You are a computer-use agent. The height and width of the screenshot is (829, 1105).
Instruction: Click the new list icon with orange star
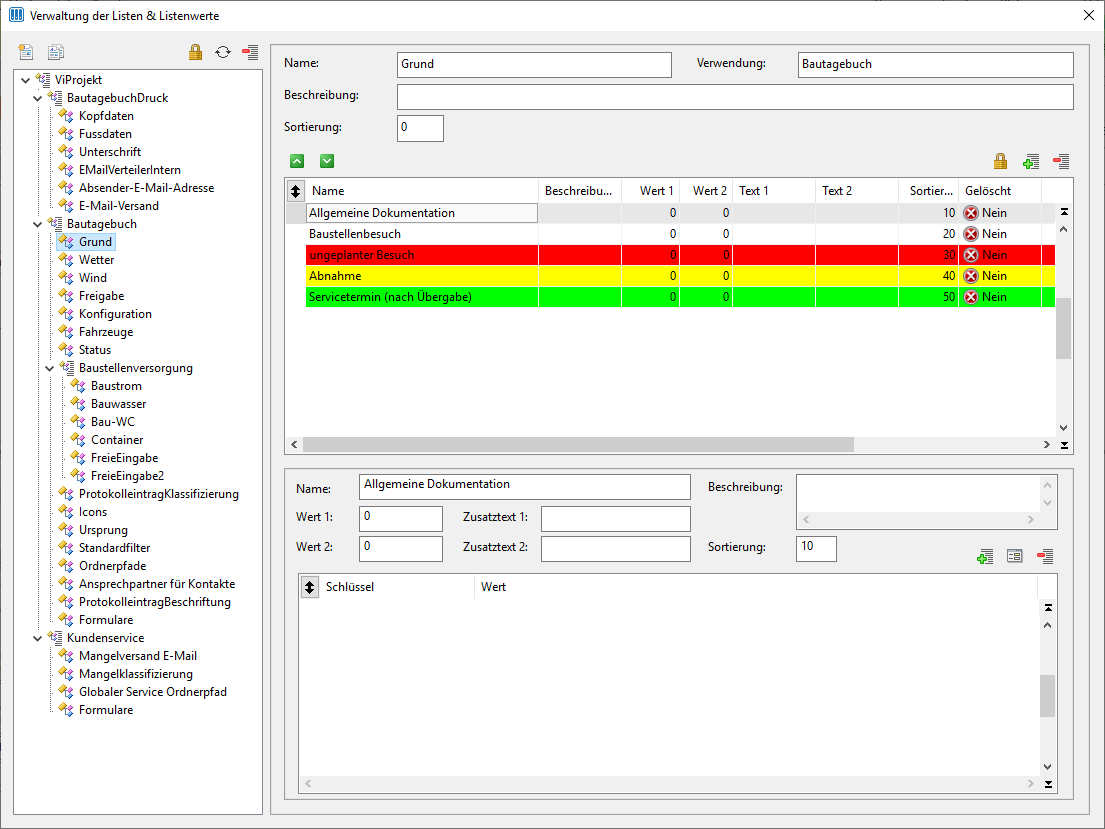tap(26, 51)
